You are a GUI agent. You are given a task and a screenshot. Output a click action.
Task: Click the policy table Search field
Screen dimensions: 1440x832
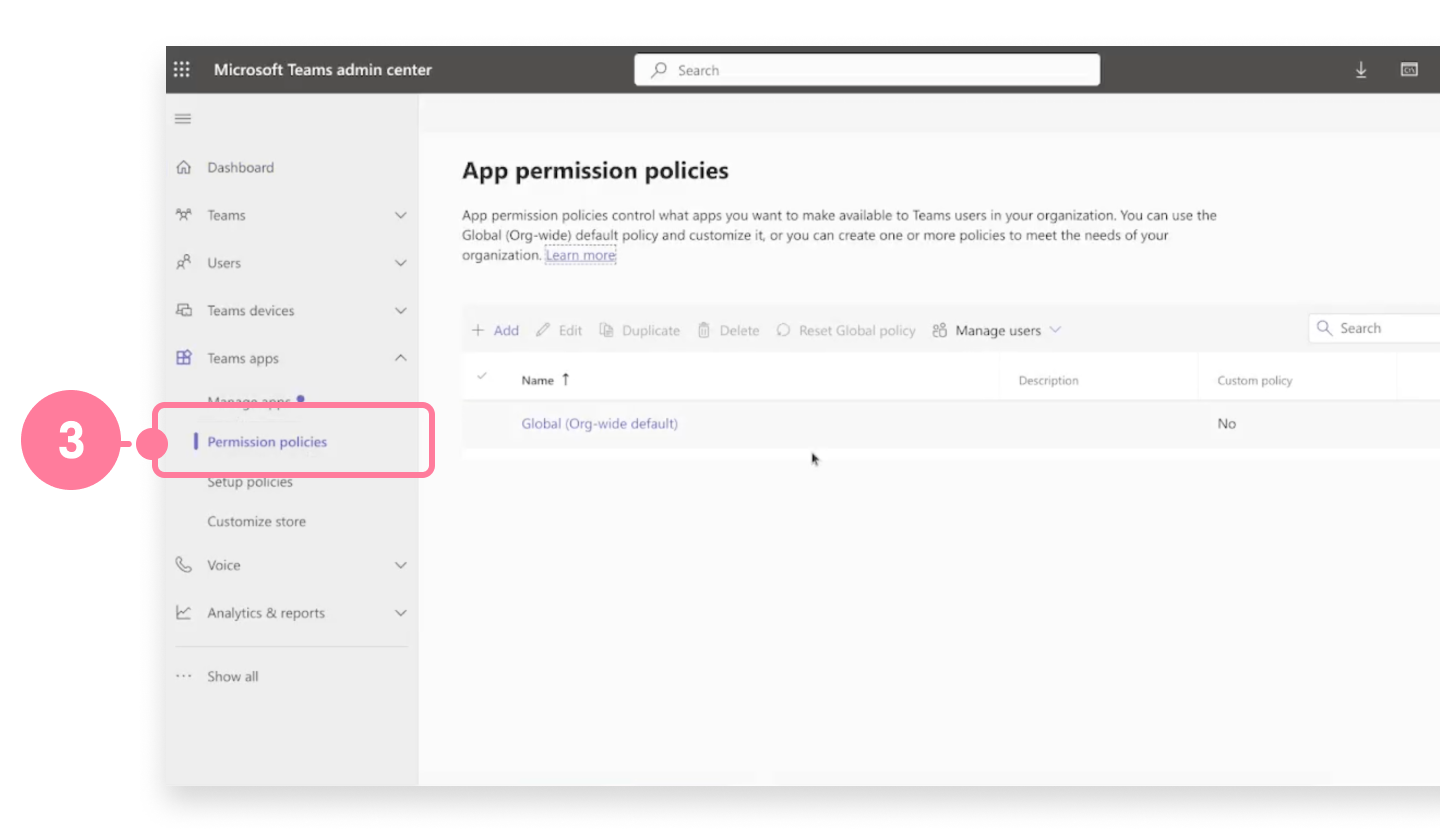(1375, 328)
